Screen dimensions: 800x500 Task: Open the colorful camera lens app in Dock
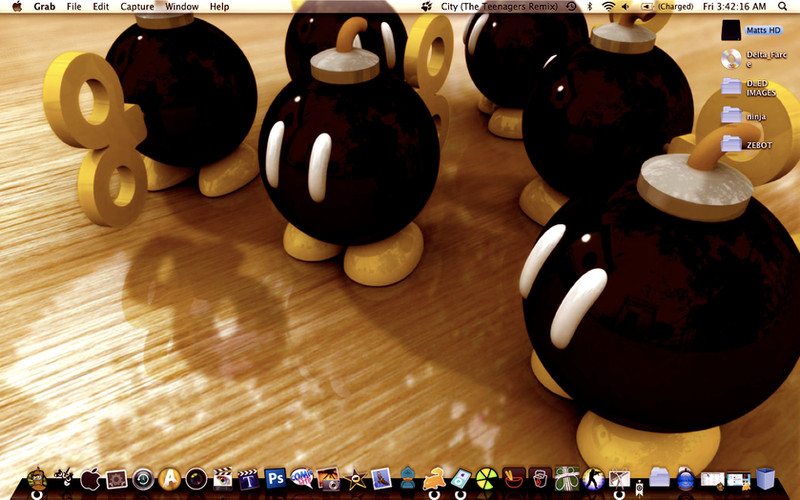tap(196, 479)
